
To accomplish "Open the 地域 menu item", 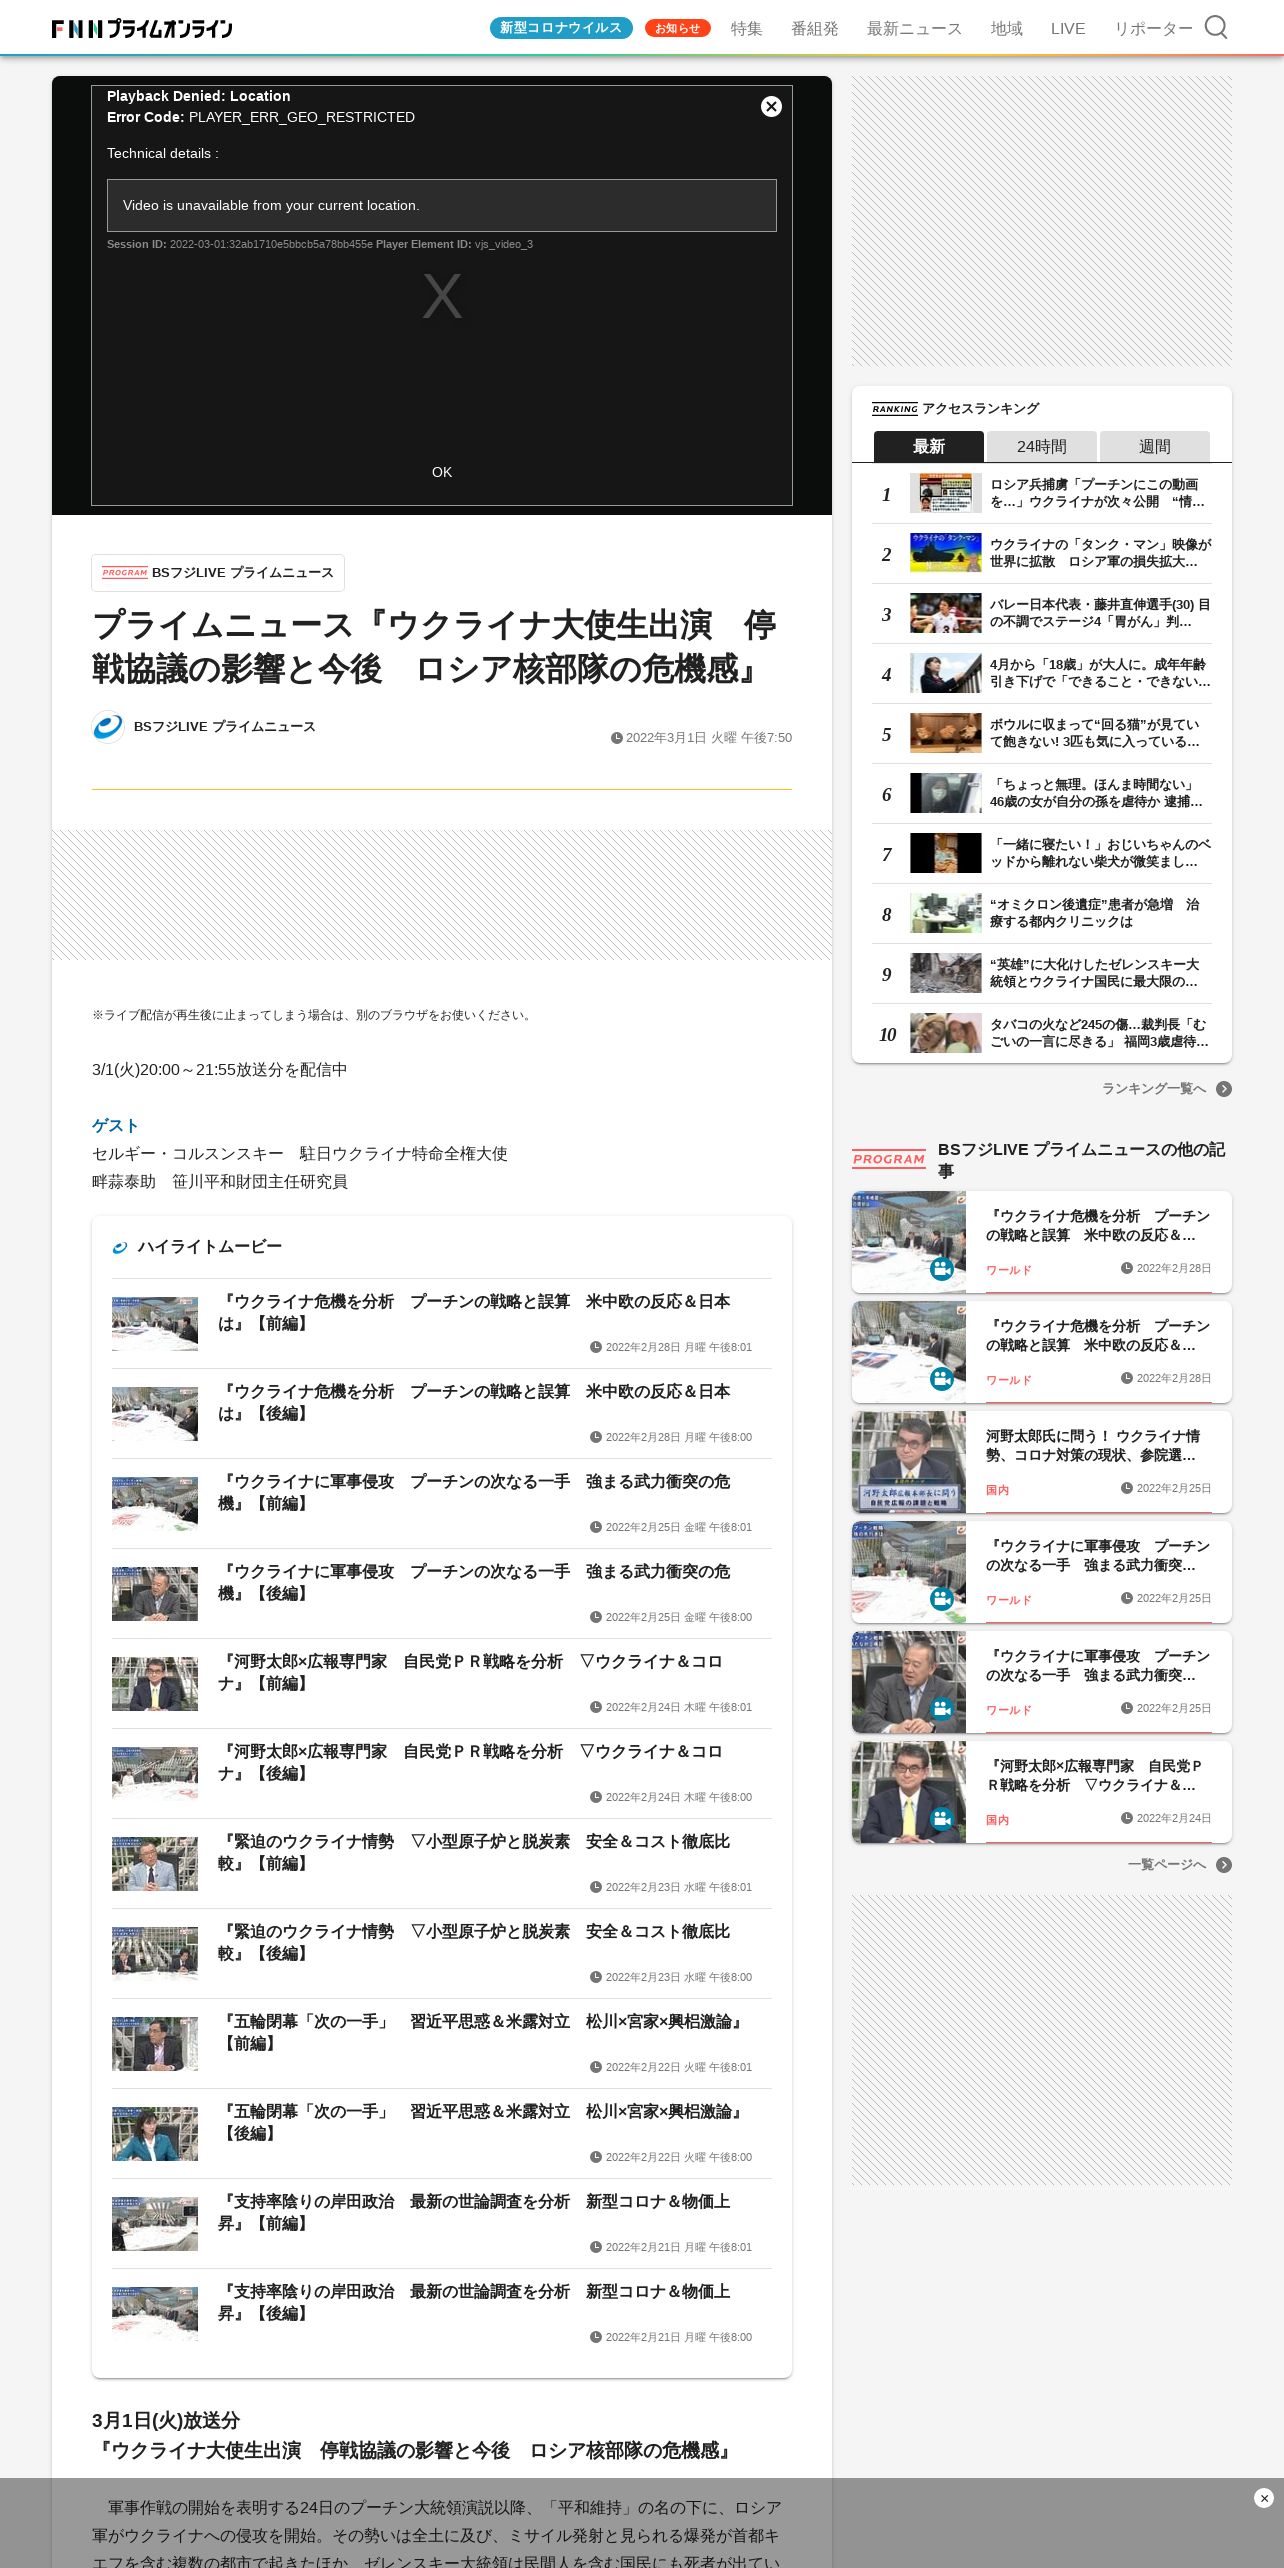I will [x=1006, y=28].
